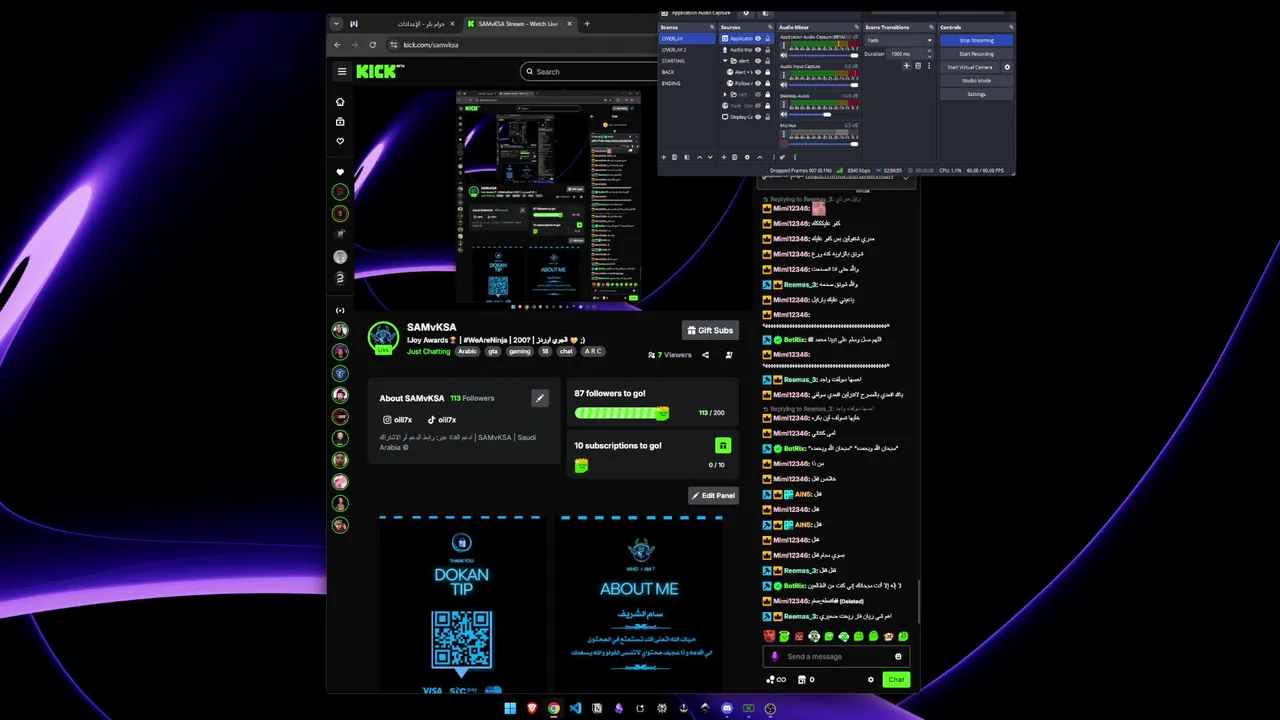Go to Kick home via sidebar icon
The image size is (1280, 720).
tap(340, 102)
